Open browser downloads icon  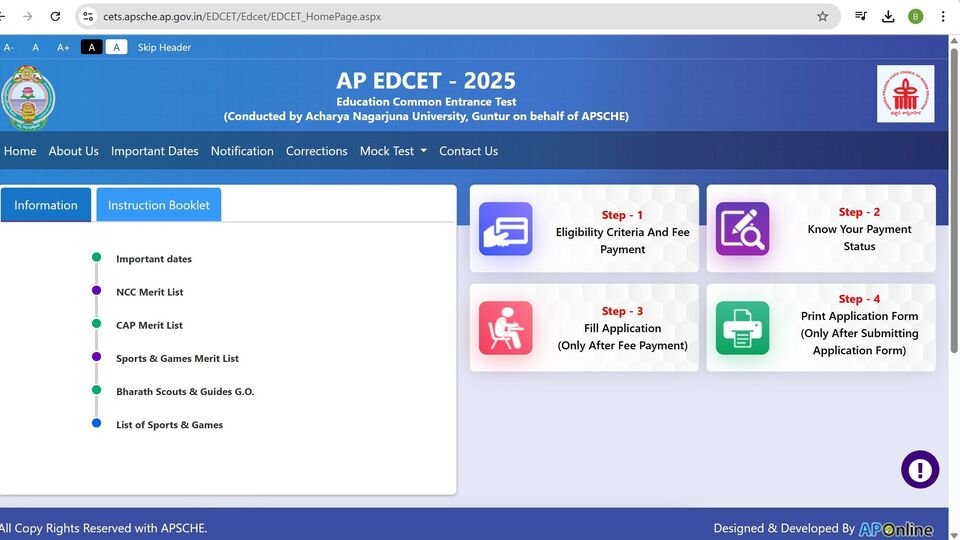click(x=888, y=17)
